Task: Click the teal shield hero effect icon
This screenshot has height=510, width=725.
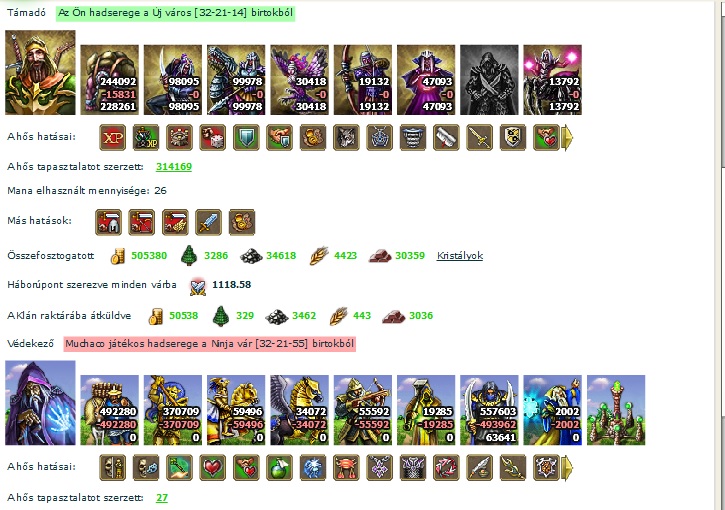Action: 246,137
